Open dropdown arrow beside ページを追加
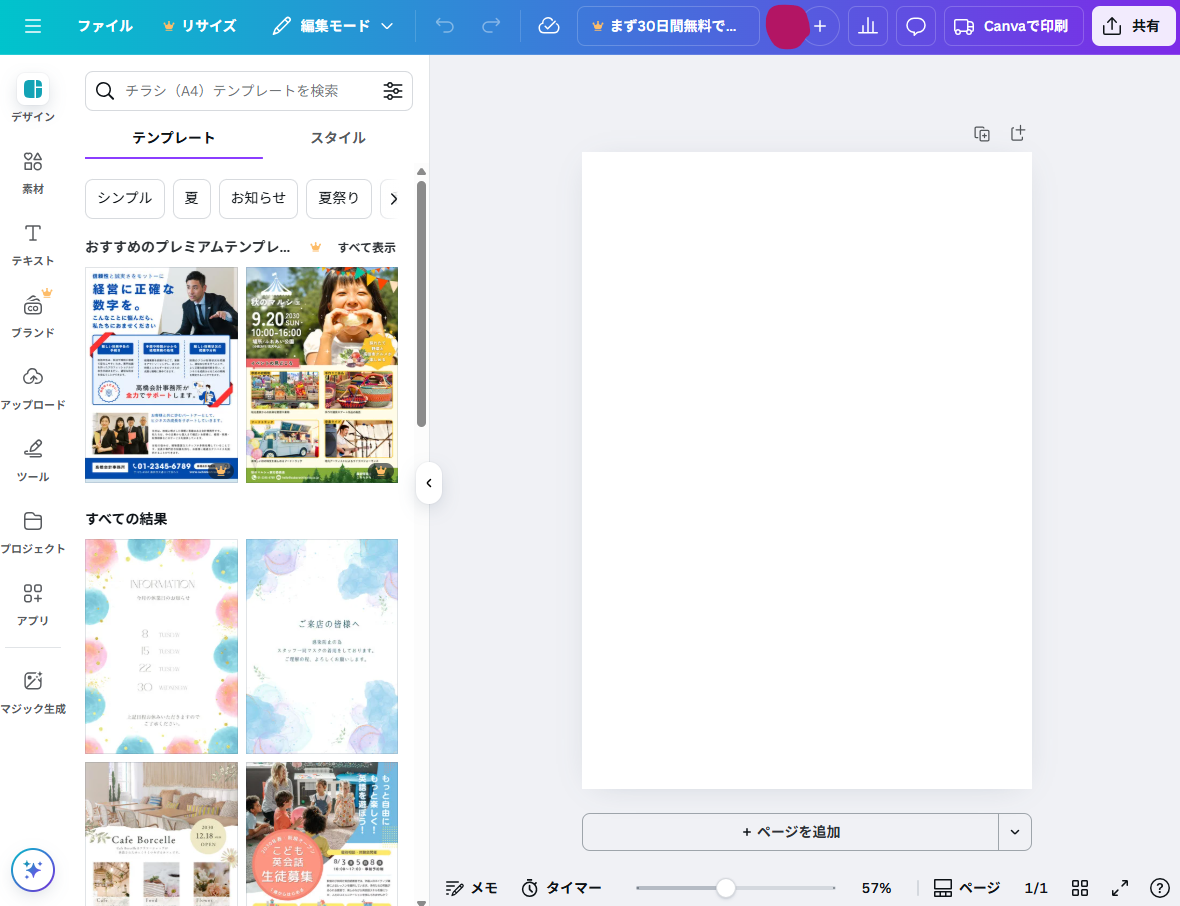This screenshot has height=906, width=1180. click(1015, 832)
